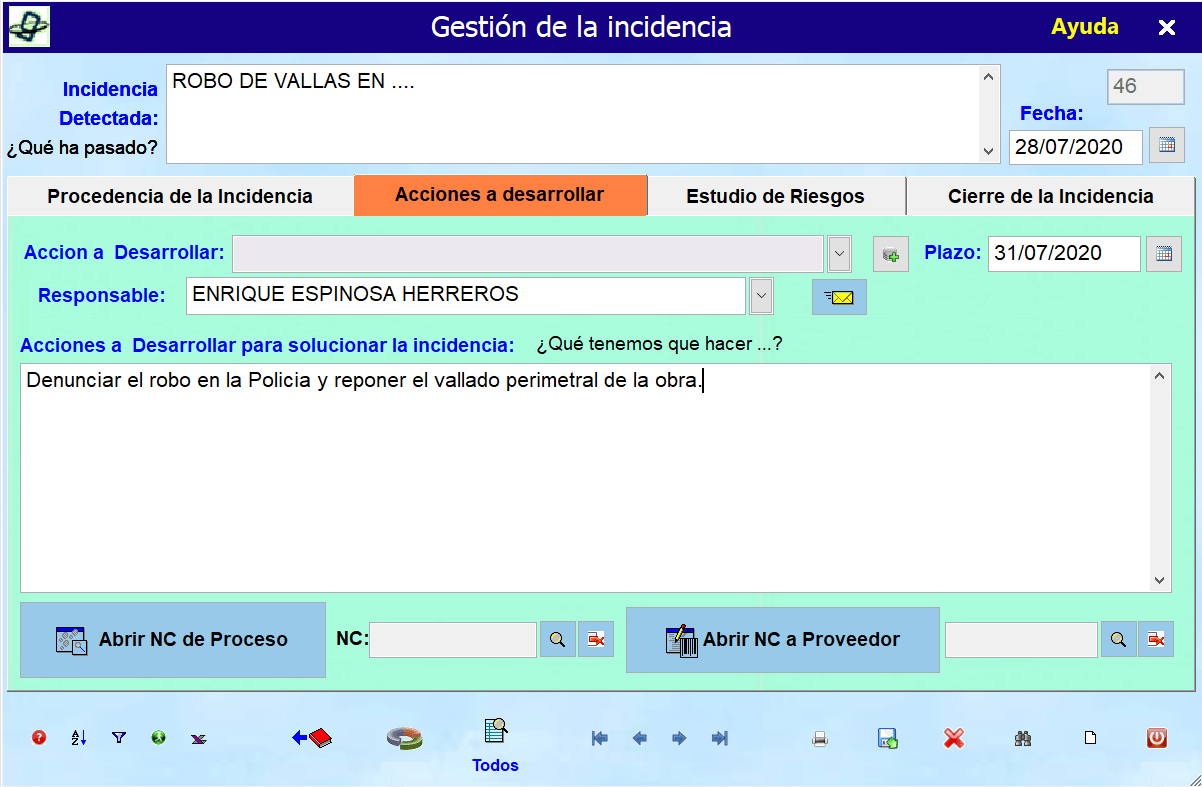Apply filter using the funnel icon
The image size is (1202, 787).
click(119, 738)
